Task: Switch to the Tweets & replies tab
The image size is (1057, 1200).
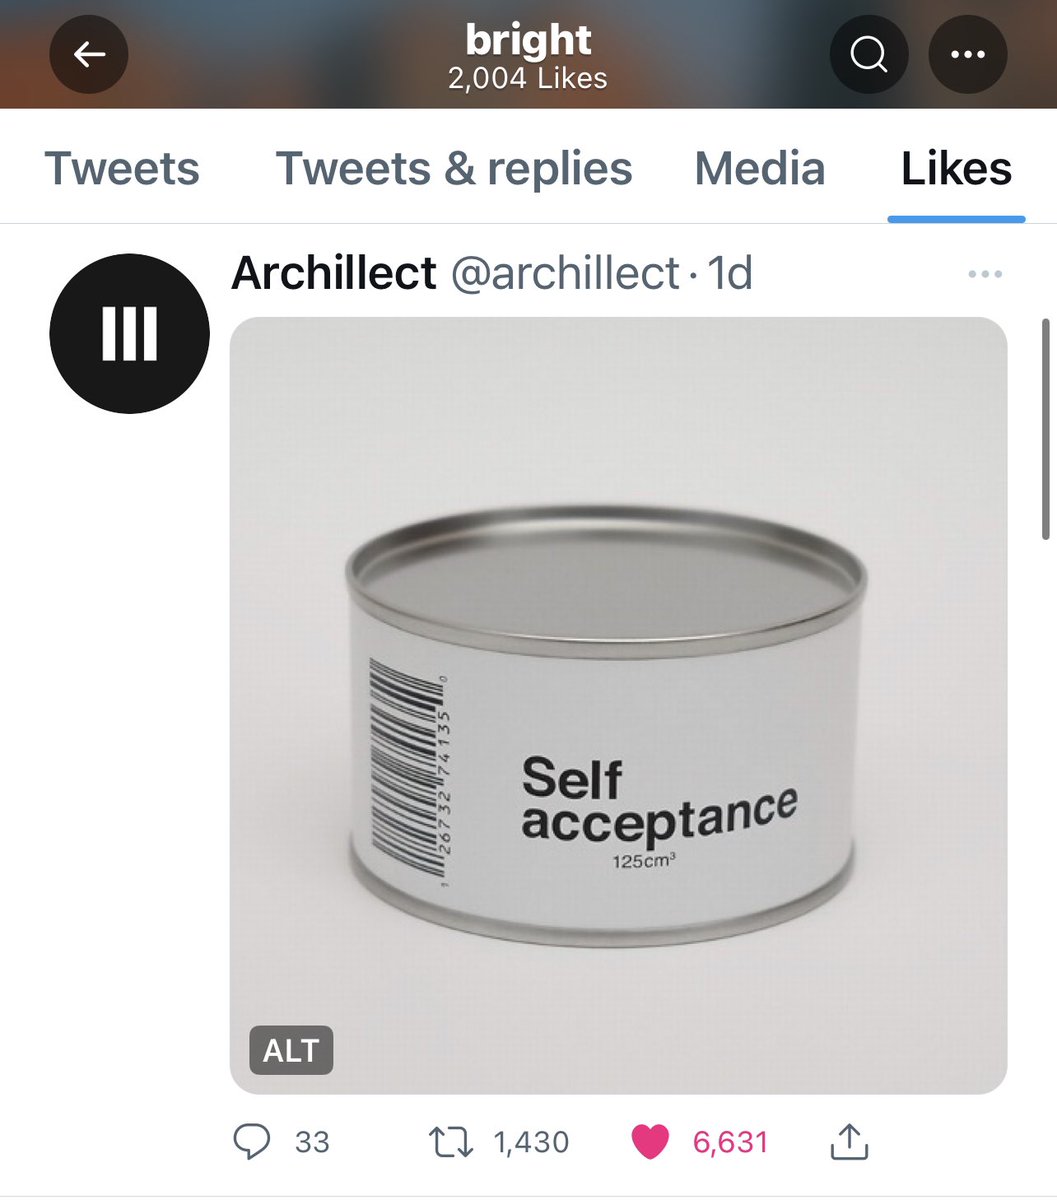Action: coord(454,168)
